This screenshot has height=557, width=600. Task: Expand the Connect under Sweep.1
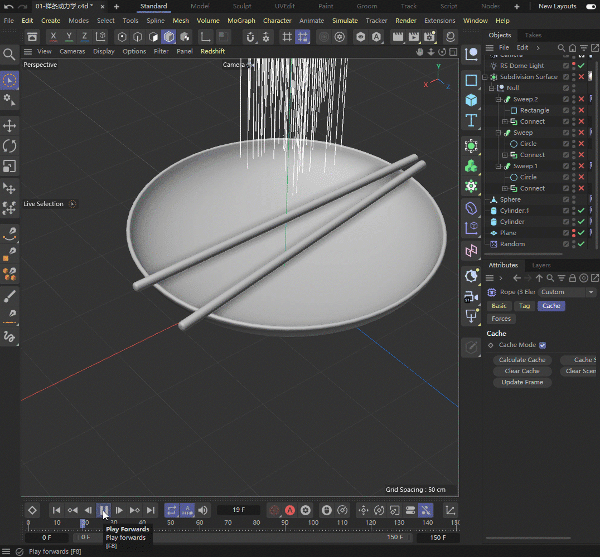504,188
